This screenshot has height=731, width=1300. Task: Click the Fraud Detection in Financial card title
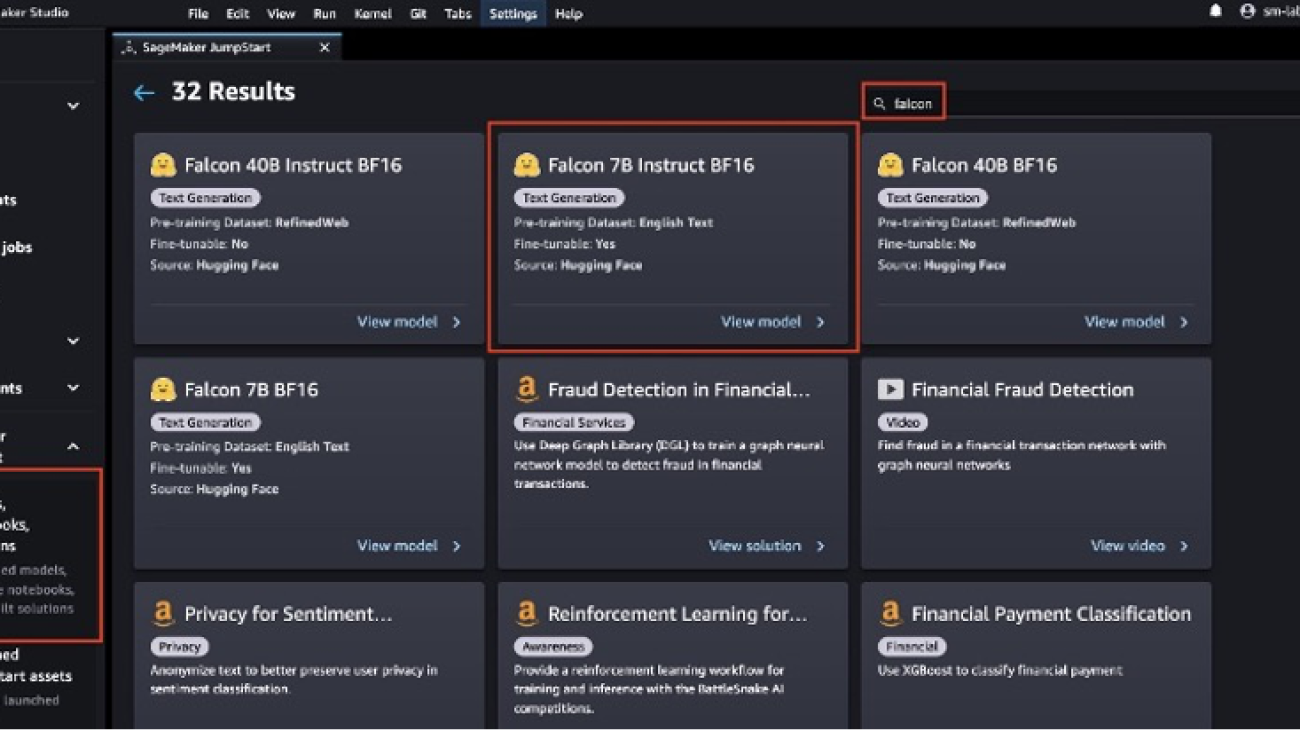click(x=679, y=389)
